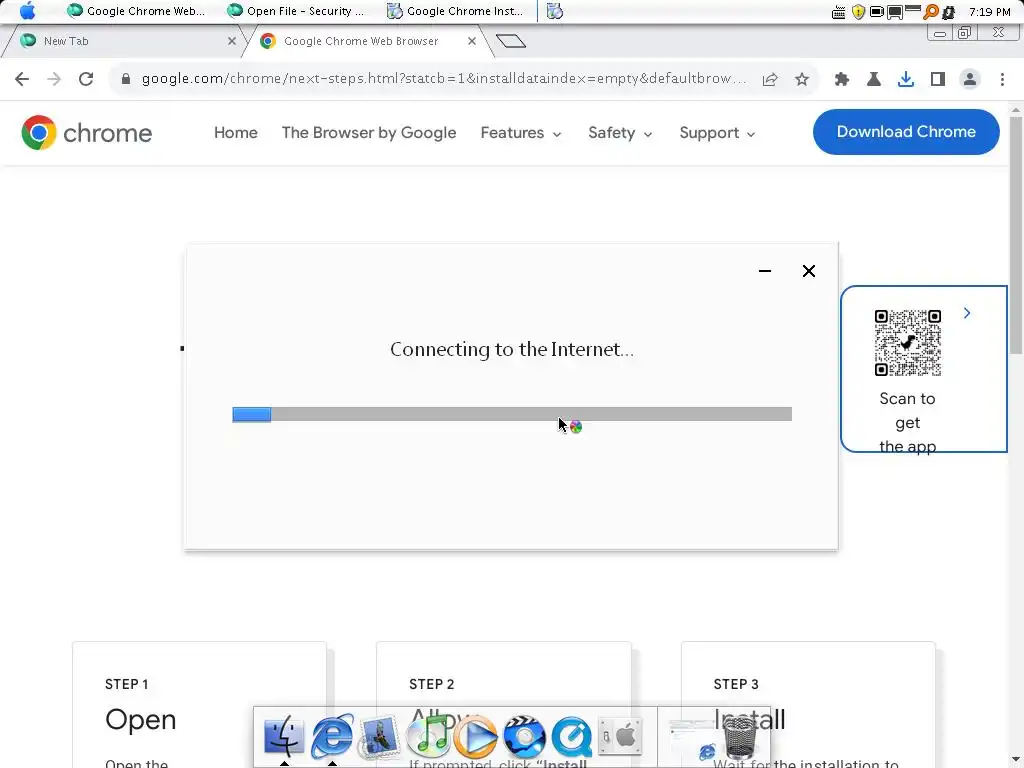Close the New Tab tab
The height and width of the screenshot is (768, 1024).
click(x=231, y=41)
